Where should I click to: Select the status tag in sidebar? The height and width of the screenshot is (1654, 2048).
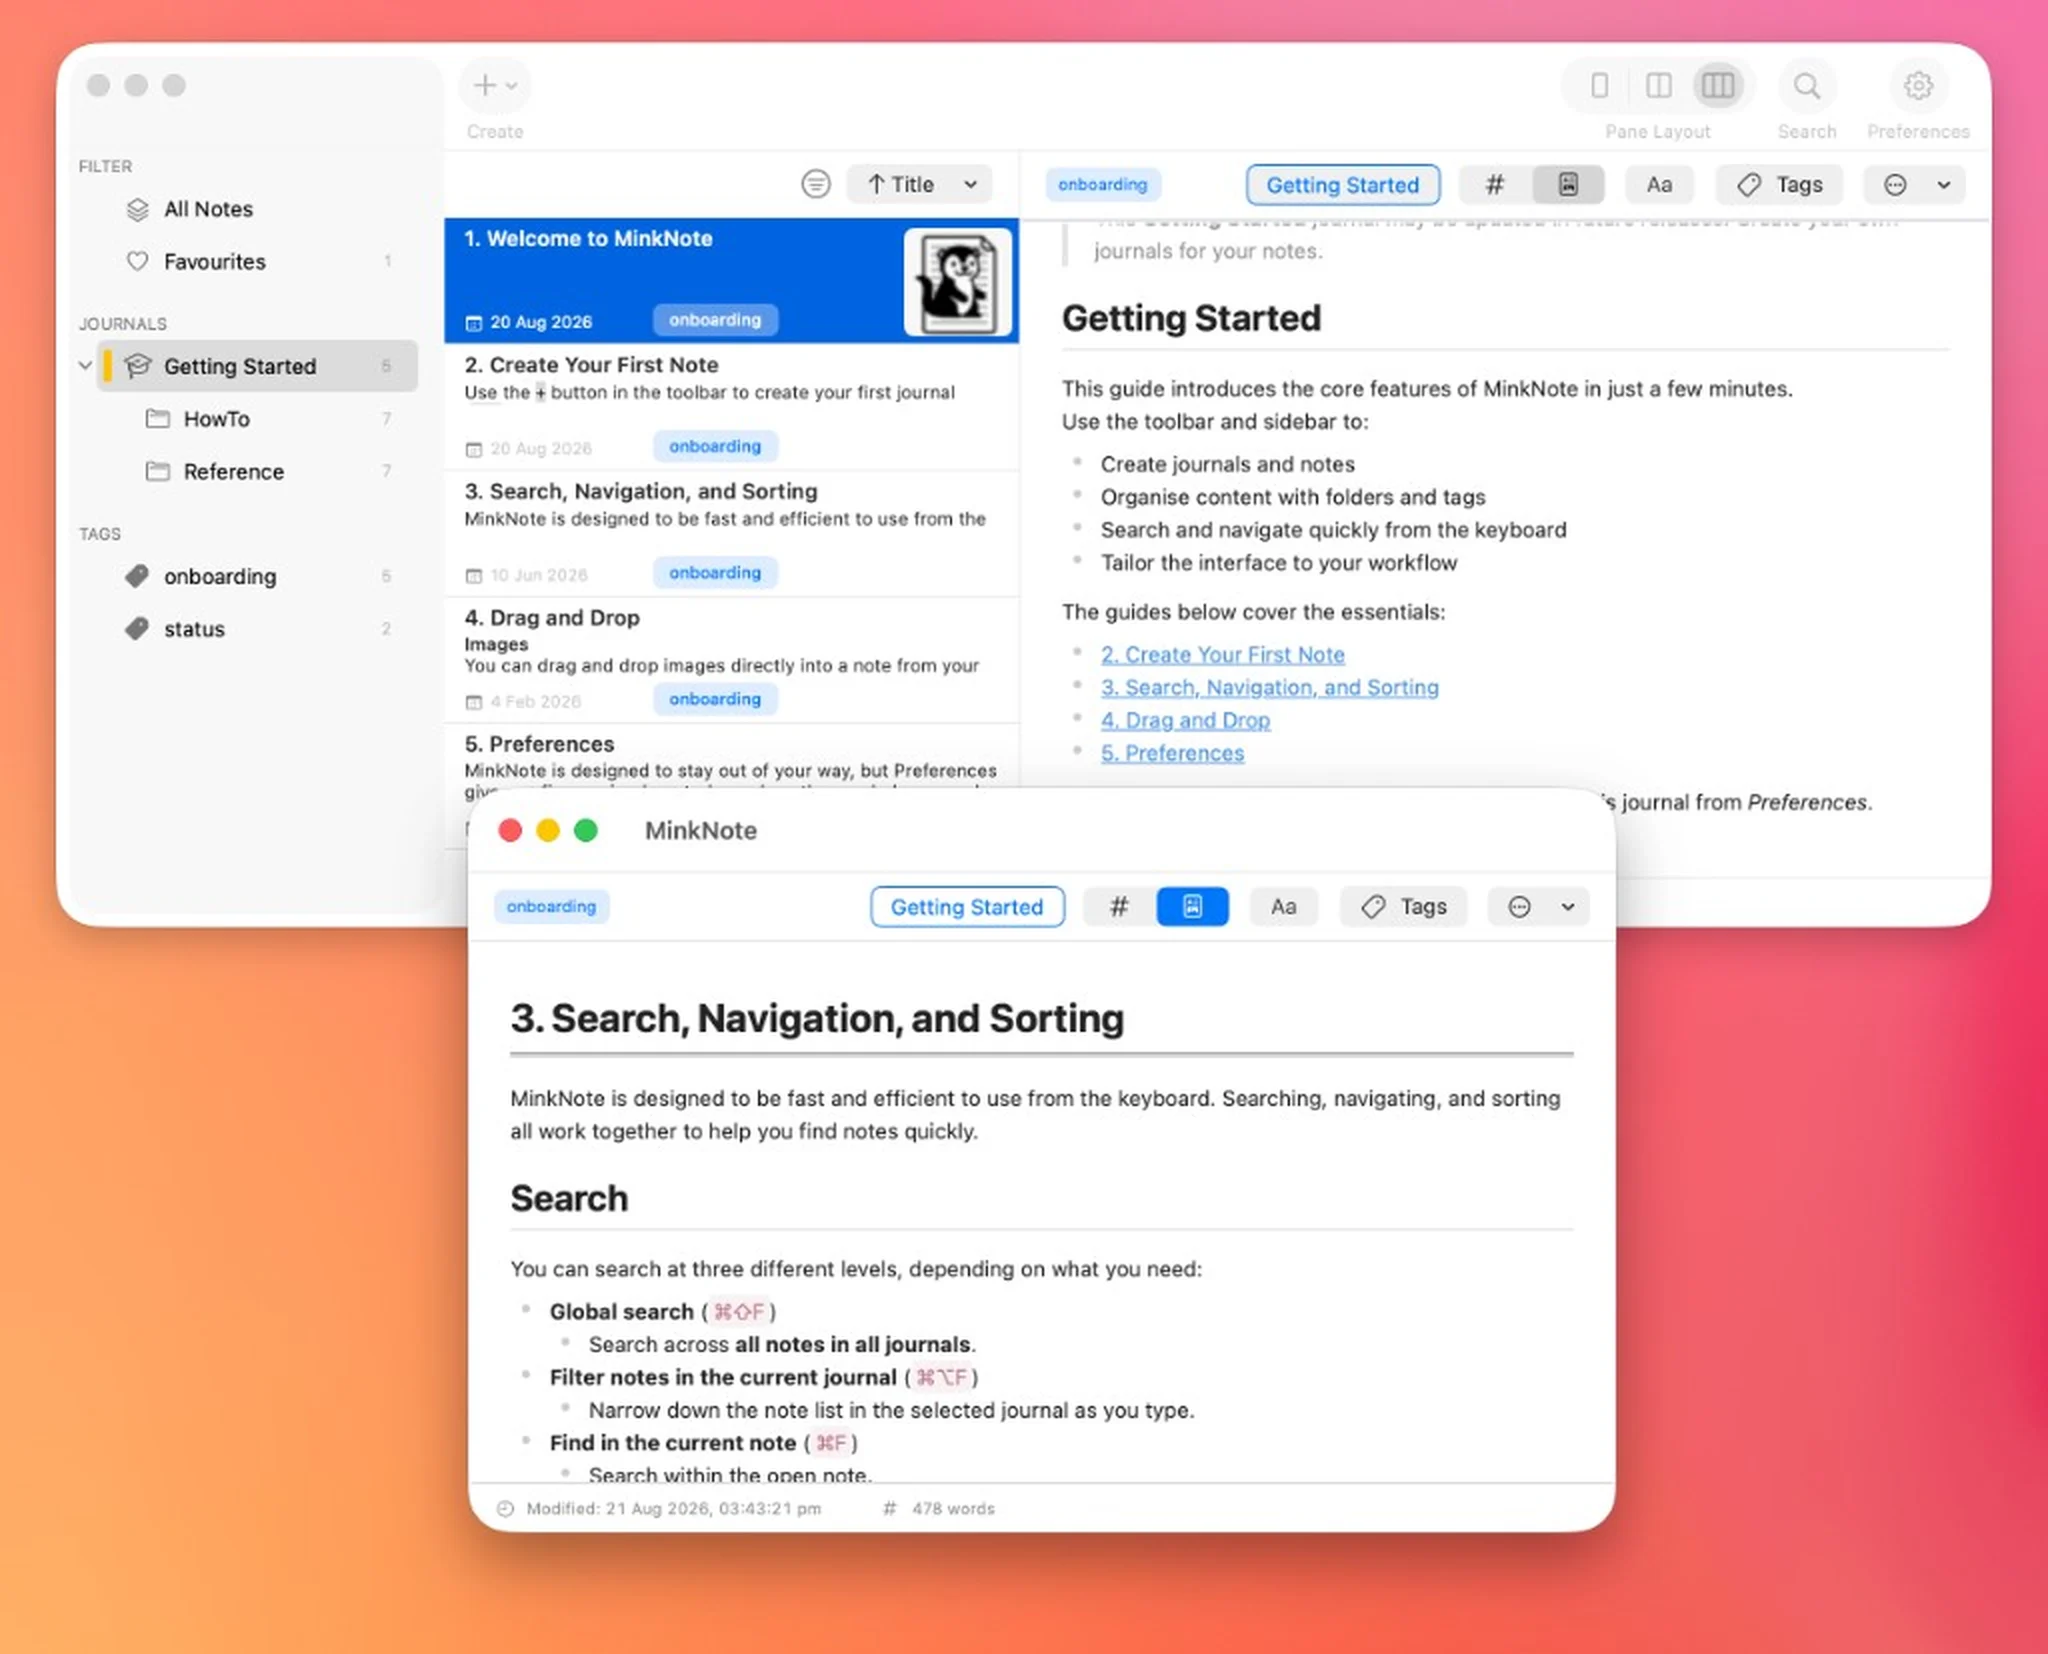click(x=258, y=629)
